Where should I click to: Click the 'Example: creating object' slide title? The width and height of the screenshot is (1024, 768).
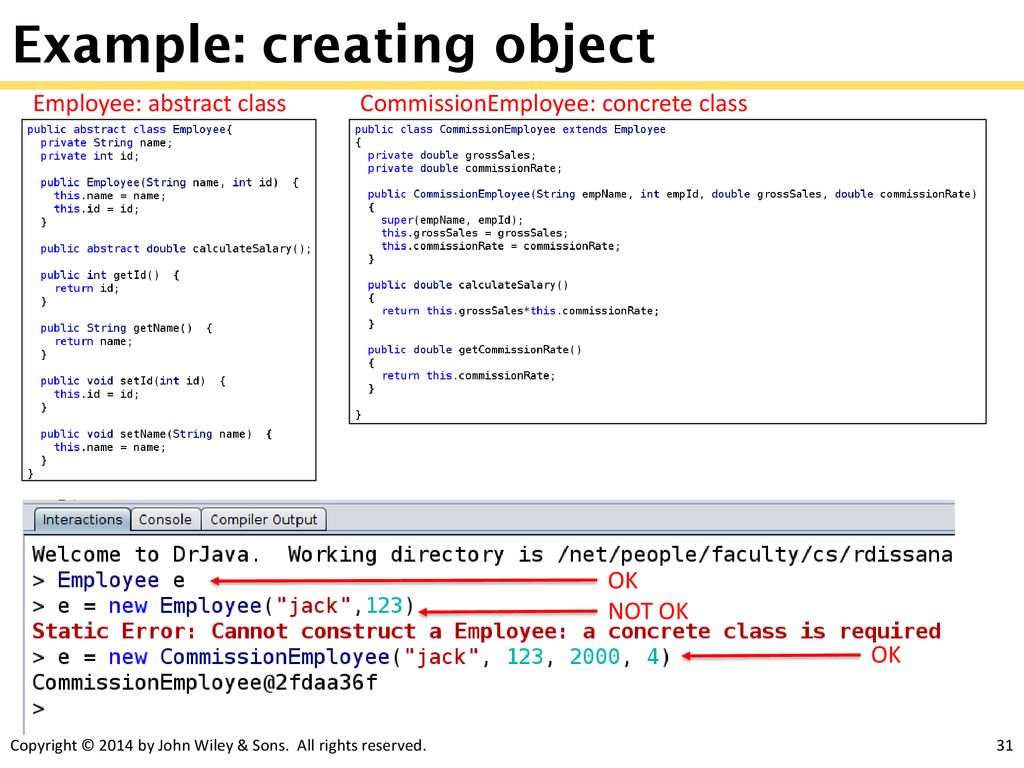tap(334, 45)
